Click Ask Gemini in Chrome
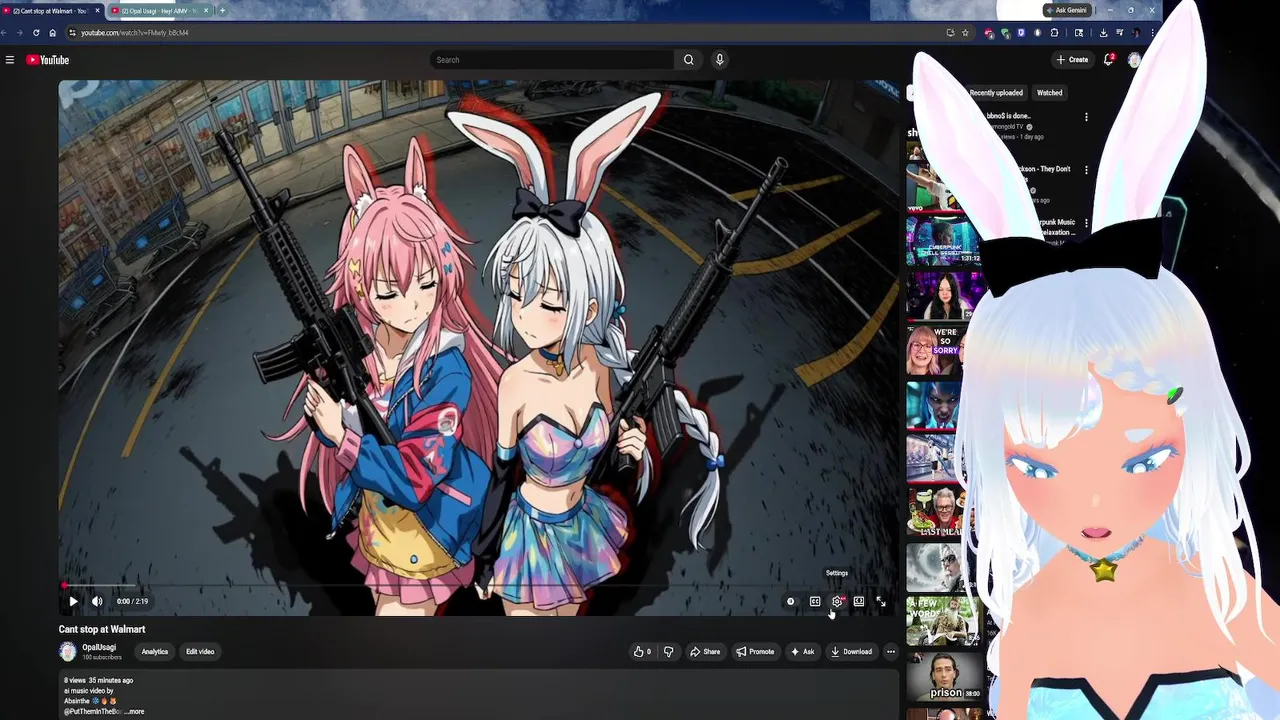 1065,10
